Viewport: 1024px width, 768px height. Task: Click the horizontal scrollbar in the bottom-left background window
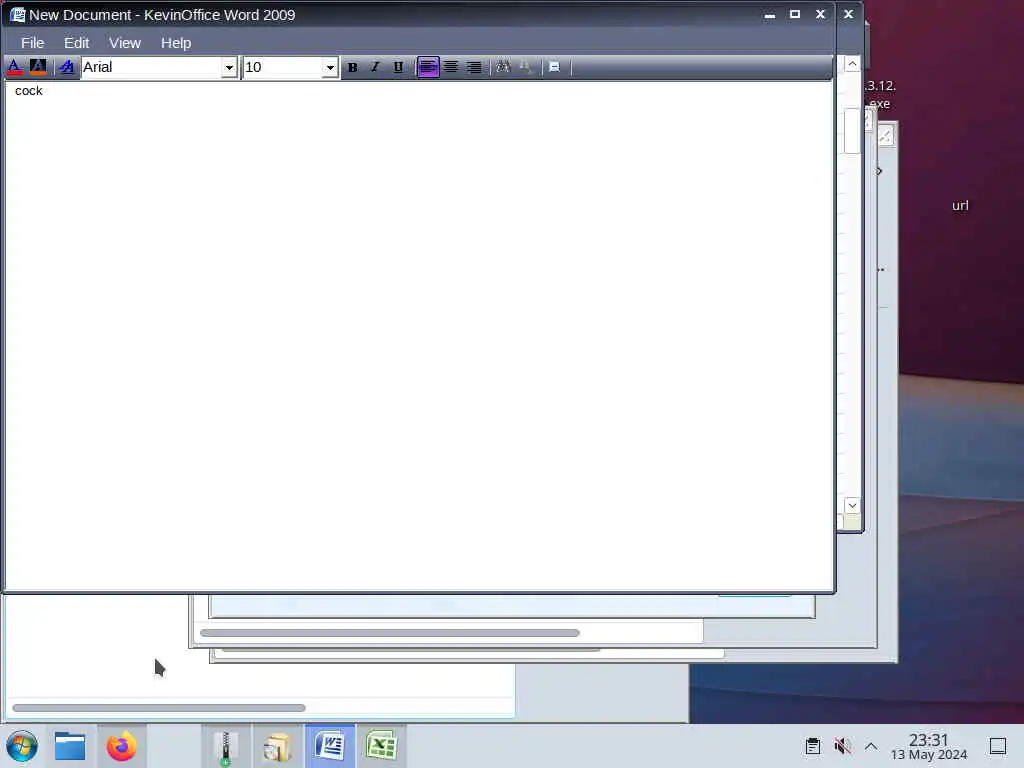pyautogui.click(x=159, y=708)
